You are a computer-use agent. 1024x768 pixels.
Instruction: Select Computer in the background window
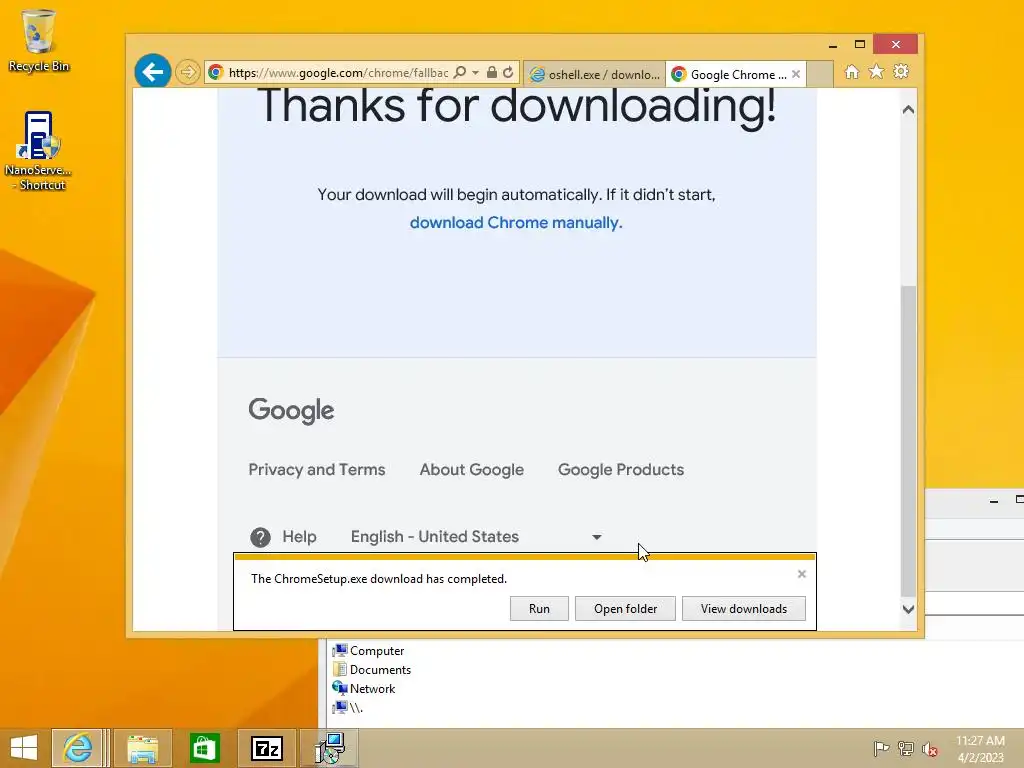tap(369, 651)
